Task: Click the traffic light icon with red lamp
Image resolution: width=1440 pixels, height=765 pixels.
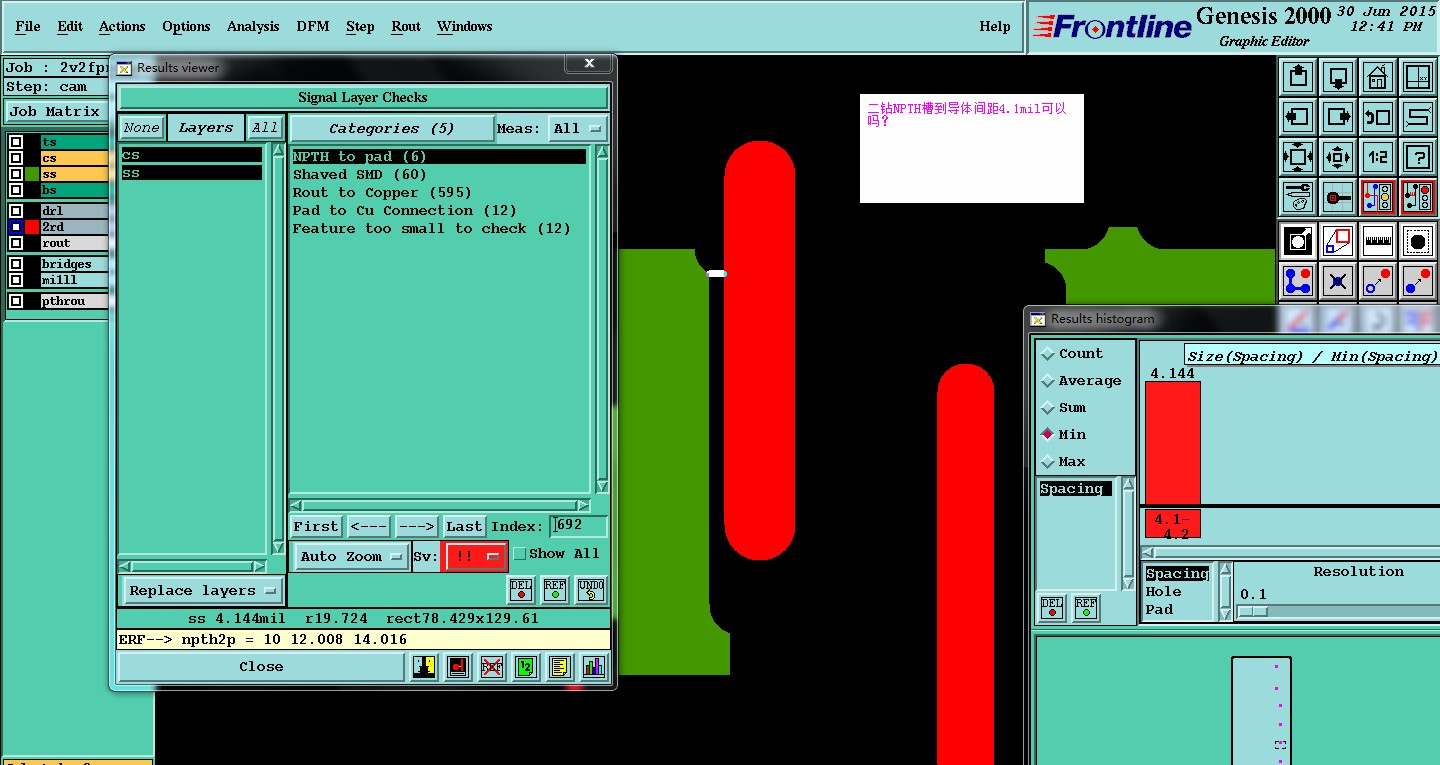Action: (x=1418, y=197)
